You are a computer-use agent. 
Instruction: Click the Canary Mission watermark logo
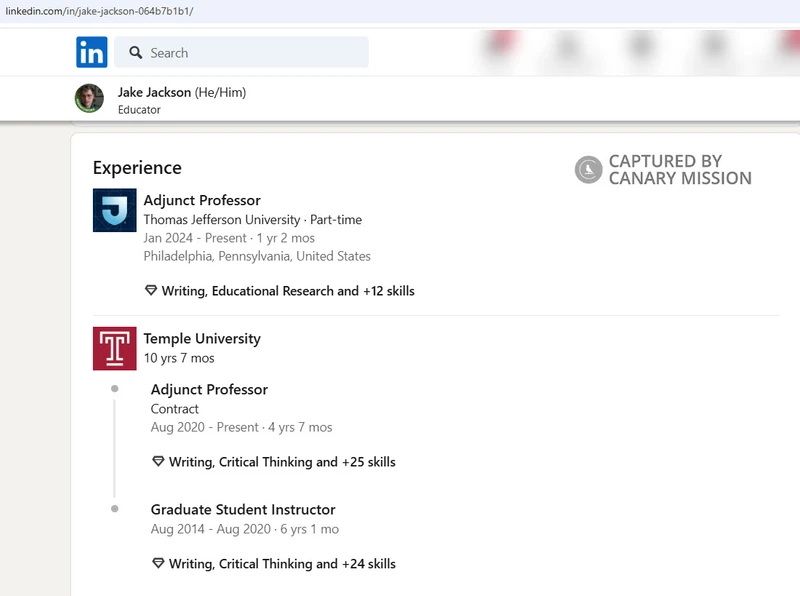click(589, 169)
